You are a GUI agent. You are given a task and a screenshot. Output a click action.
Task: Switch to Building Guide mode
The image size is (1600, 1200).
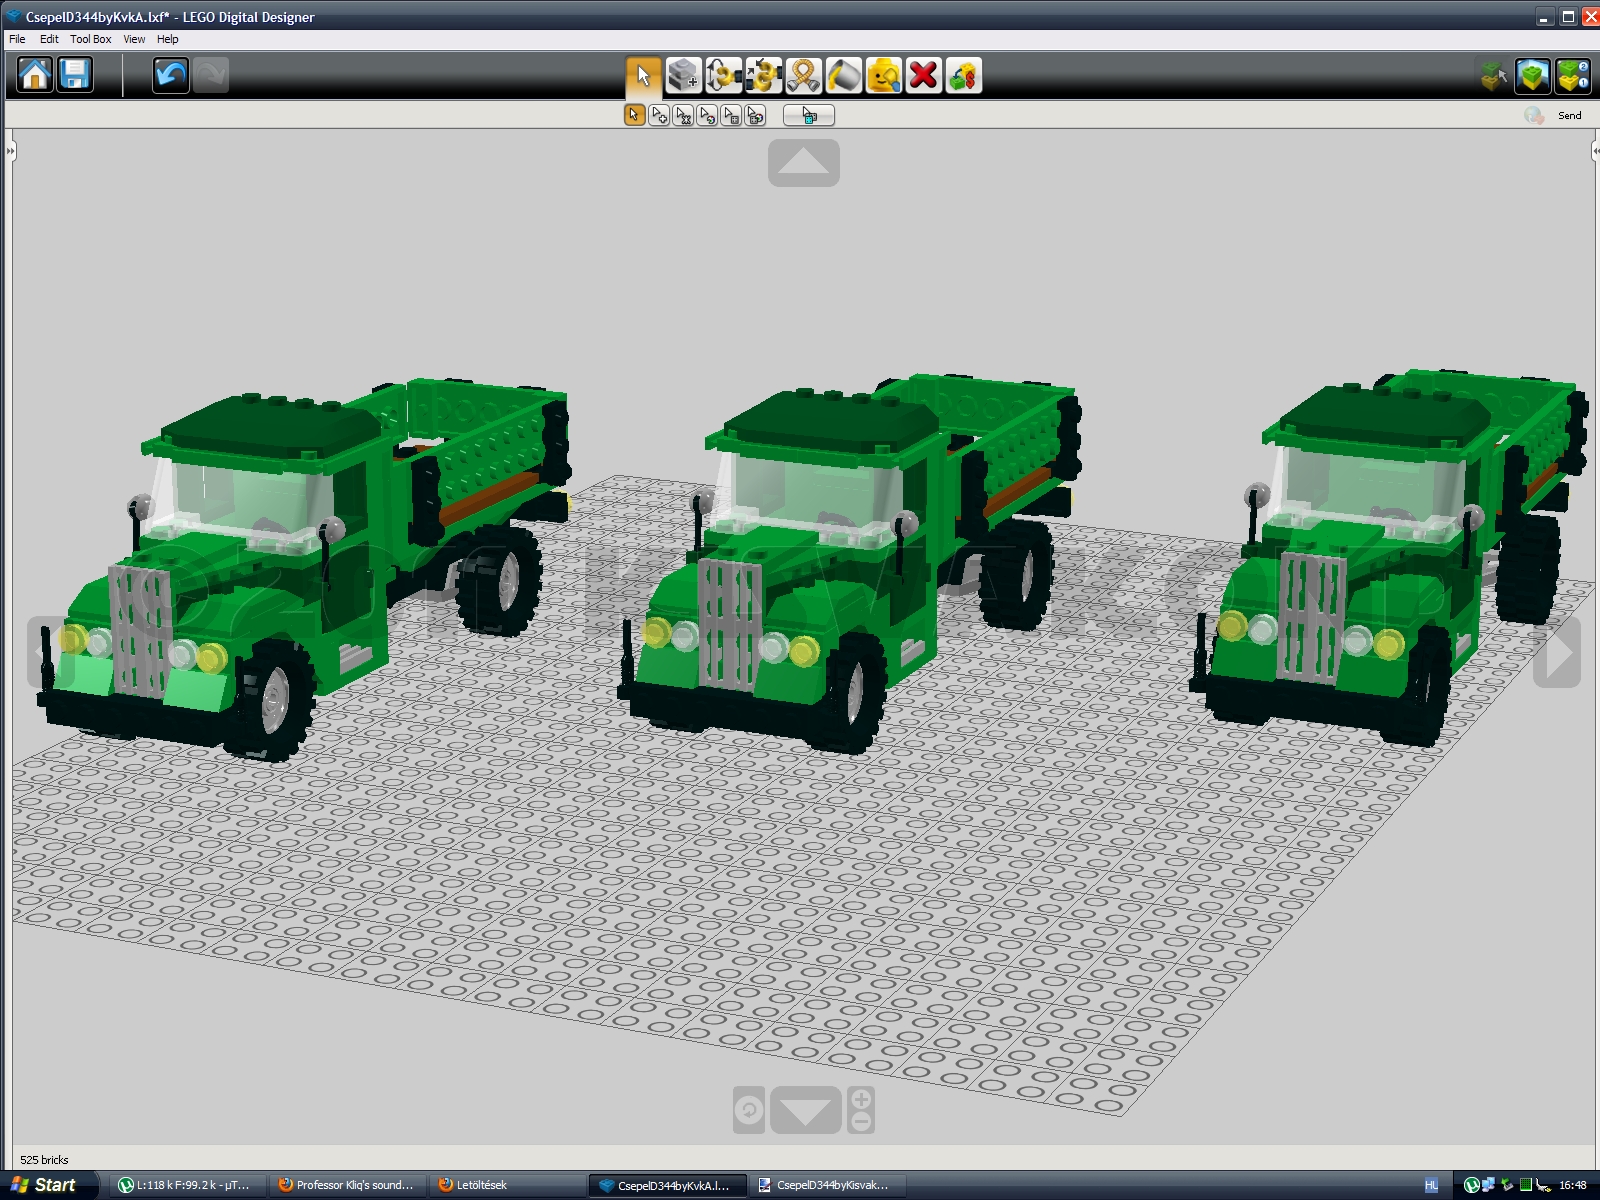1573,76
